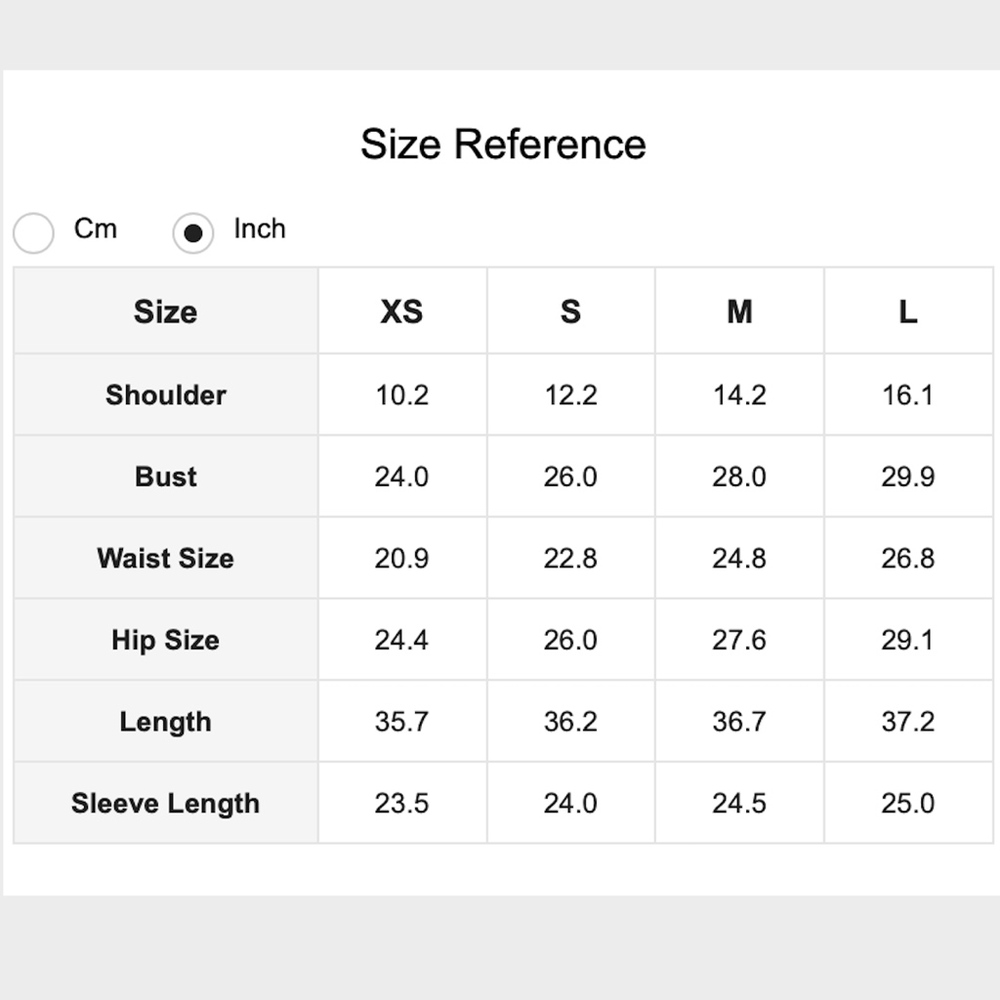Click the Waist Size row label
The image size is (1000, 1000).
166,558
